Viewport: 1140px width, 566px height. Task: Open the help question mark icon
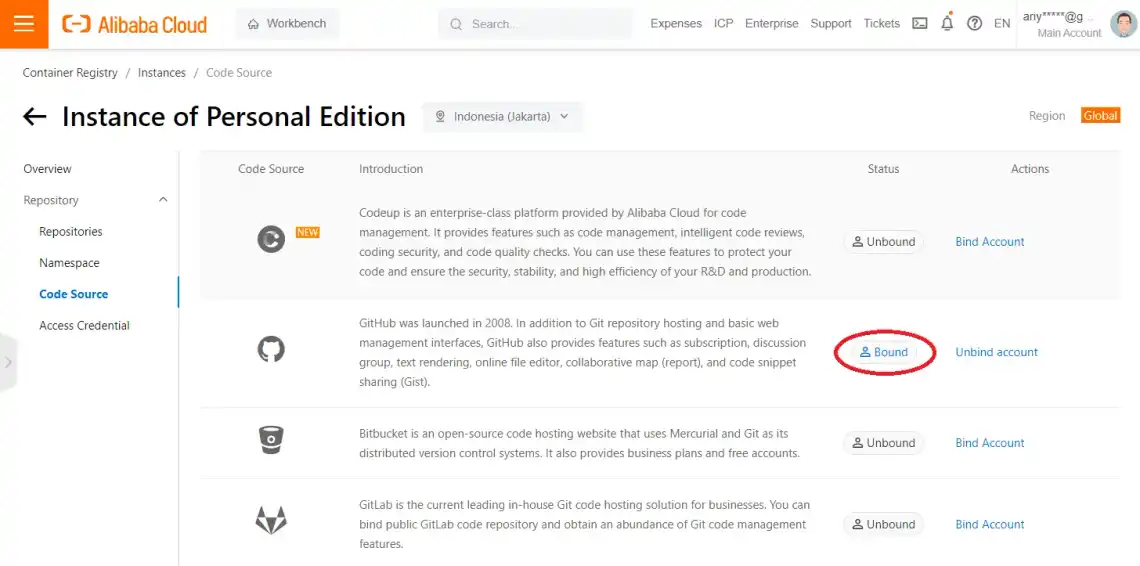[x=974, y=23]
